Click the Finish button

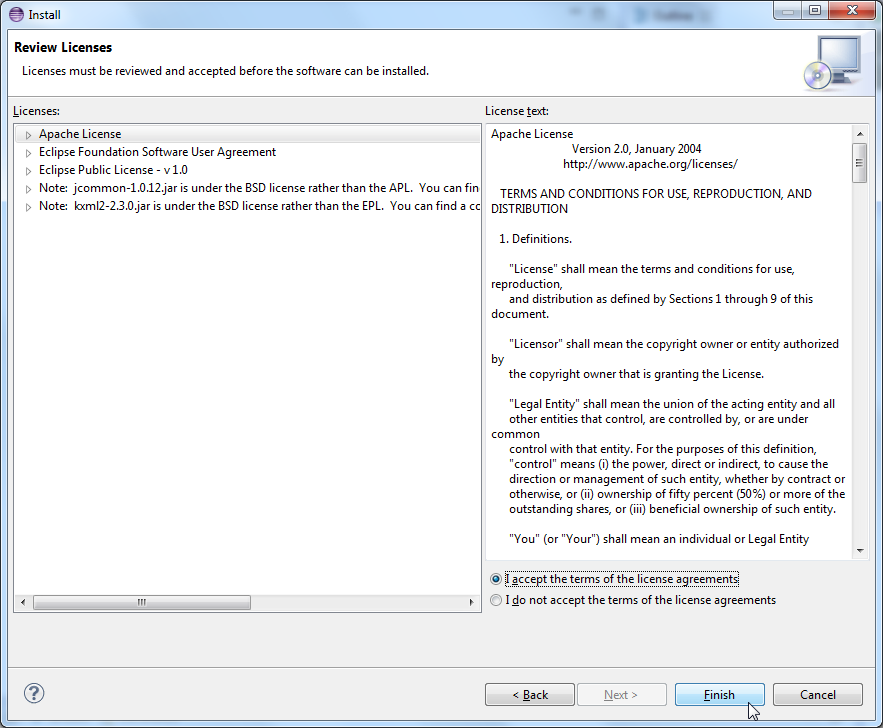click(x=720, y=695)
